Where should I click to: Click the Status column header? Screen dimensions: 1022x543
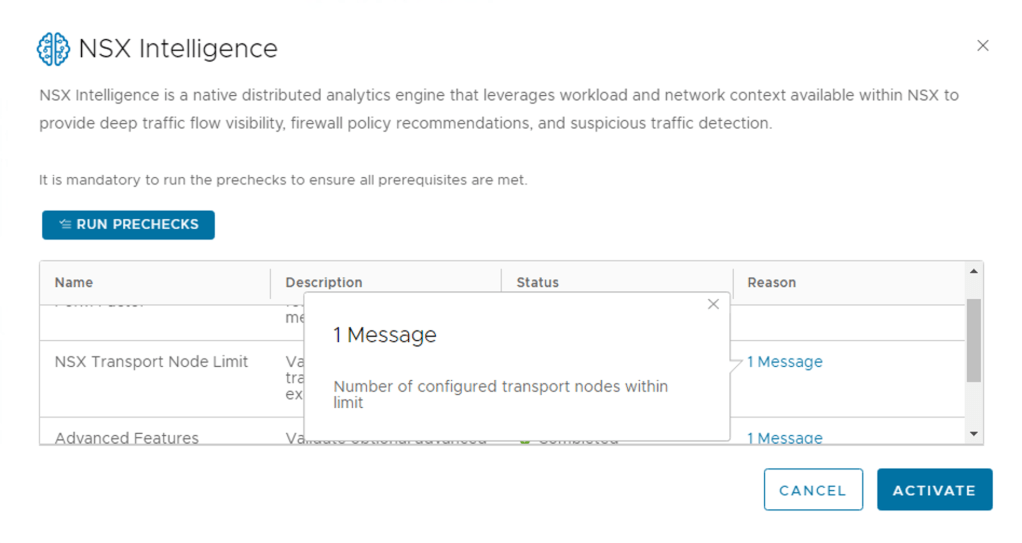537,283
